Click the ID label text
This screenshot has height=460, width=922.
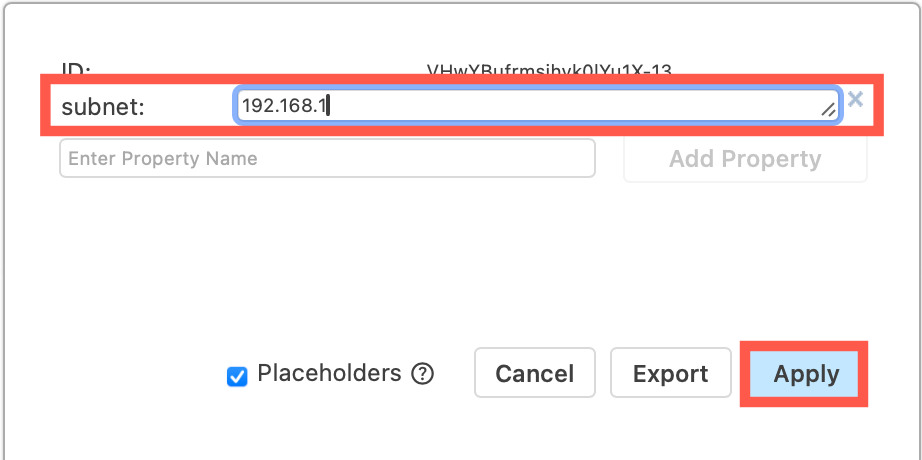76,70
